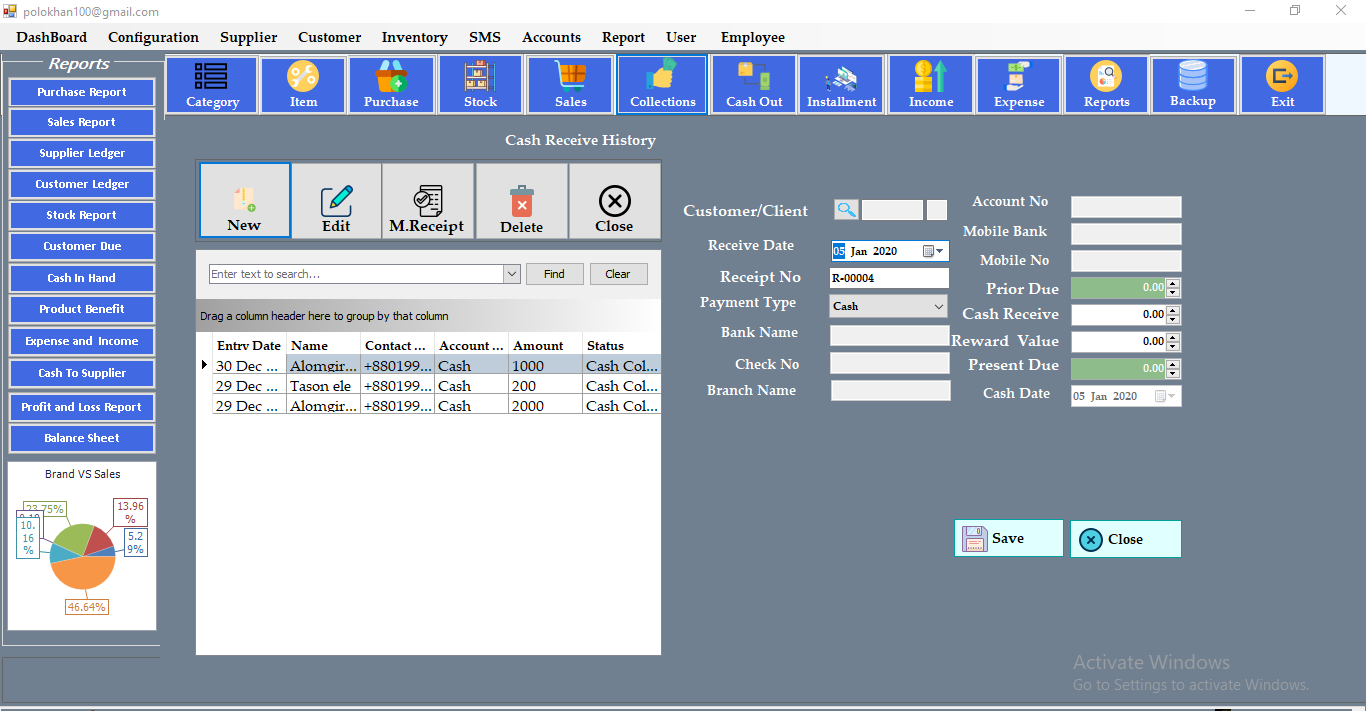
Task: Launch the Backup toolbar icon
Action: pyautogui.click(x=1194, y=84)
